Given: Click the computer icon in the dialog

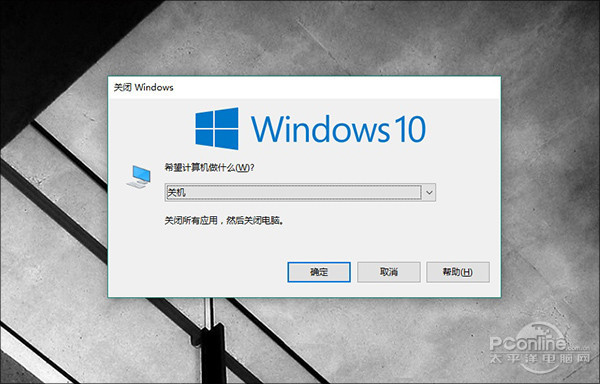Looking at the screenshot, I should click(x=139, y=177).
